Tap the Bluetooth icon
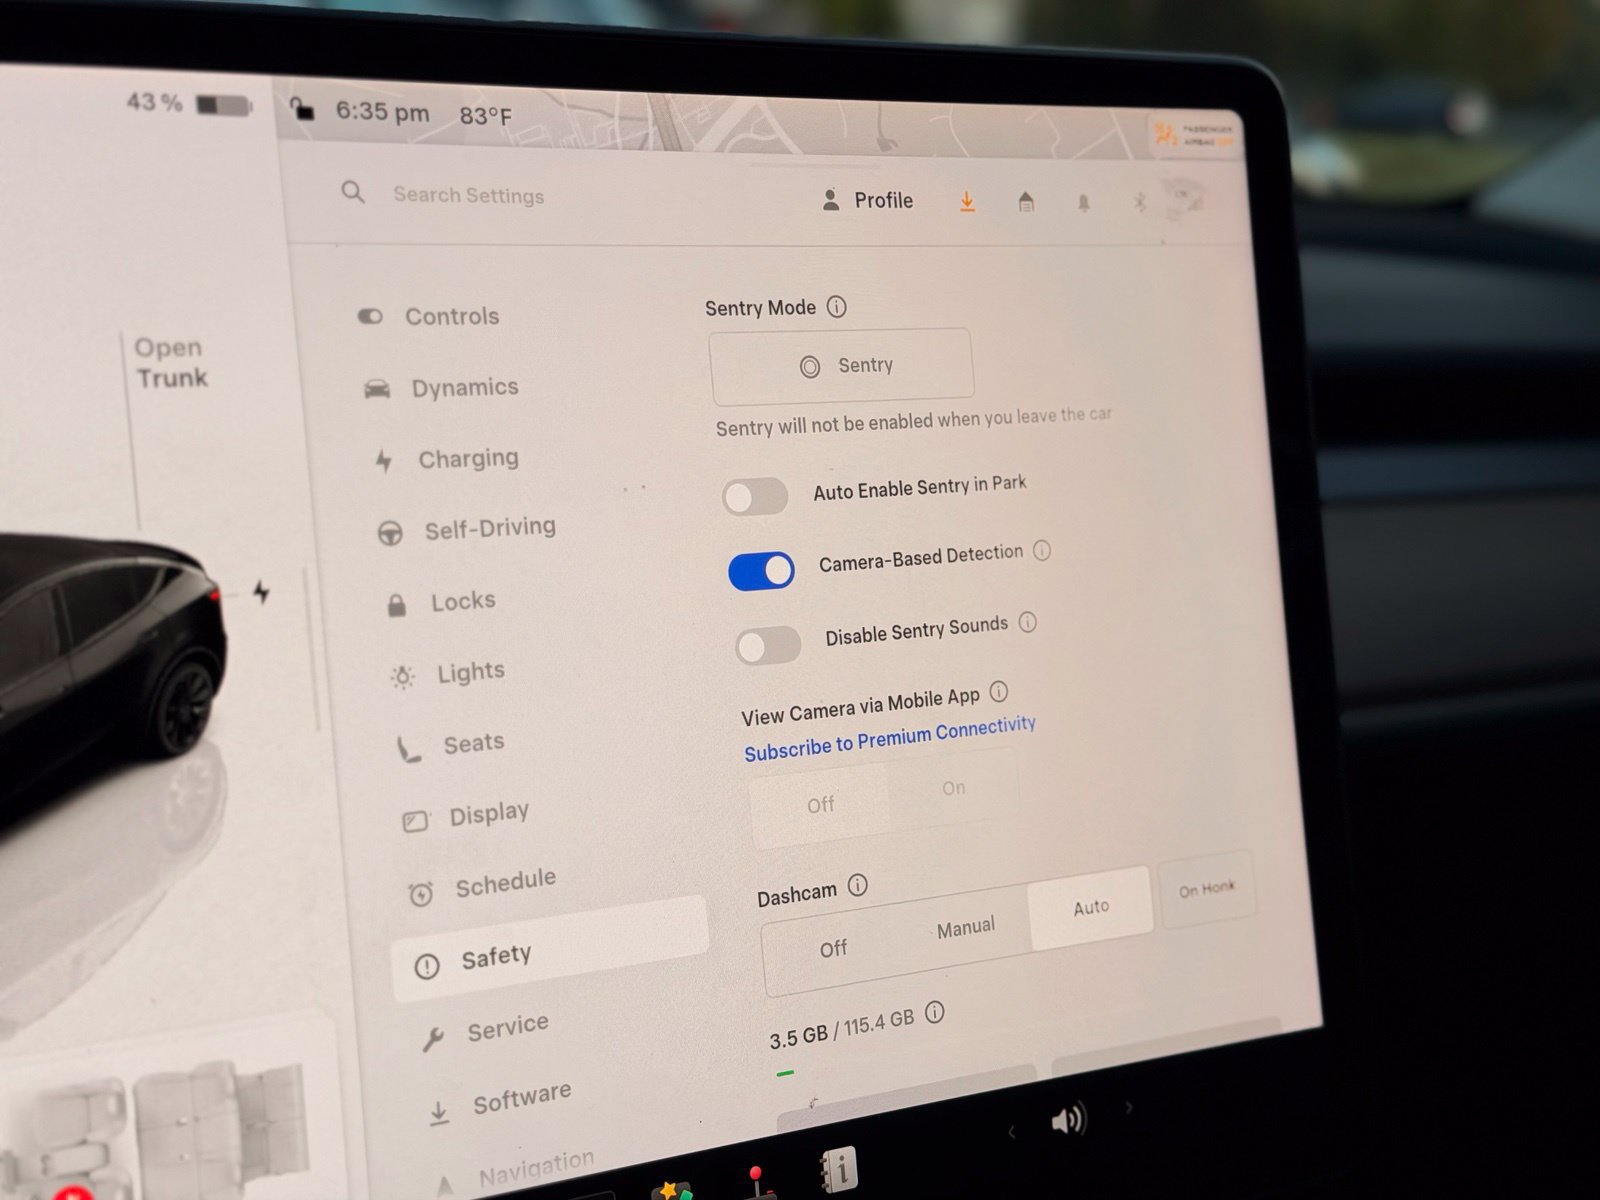This screenshot has height=1200, width=1600. point(1139,203)
